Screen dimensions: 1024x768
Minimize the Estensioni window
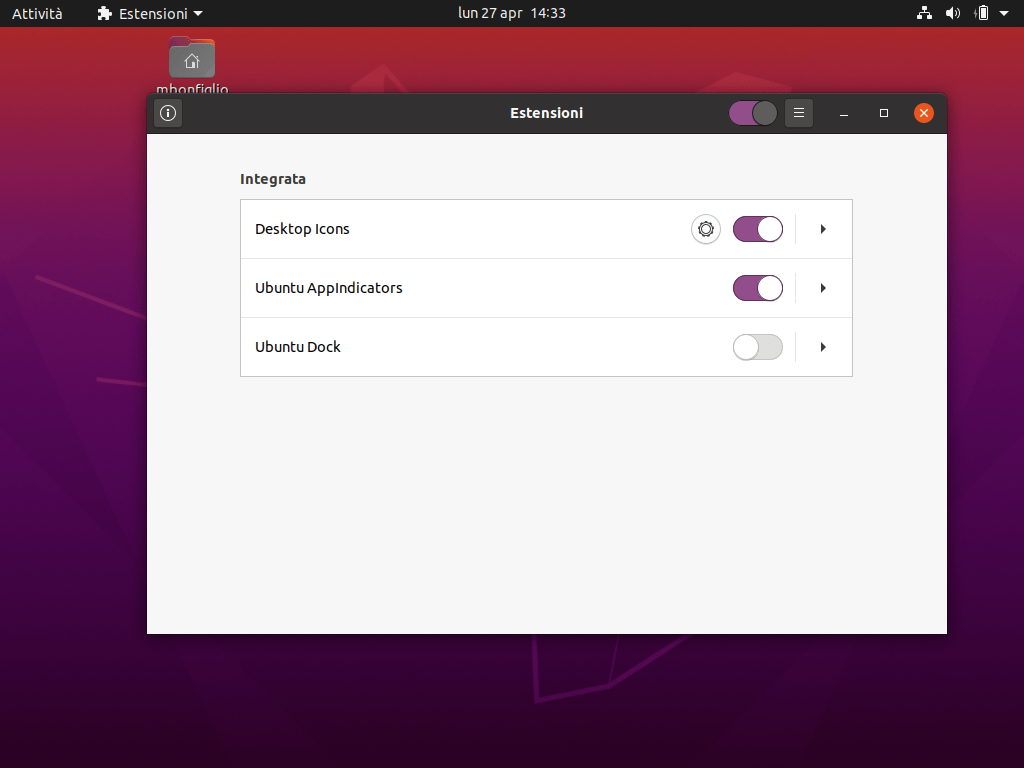click(x=844, y=113)
